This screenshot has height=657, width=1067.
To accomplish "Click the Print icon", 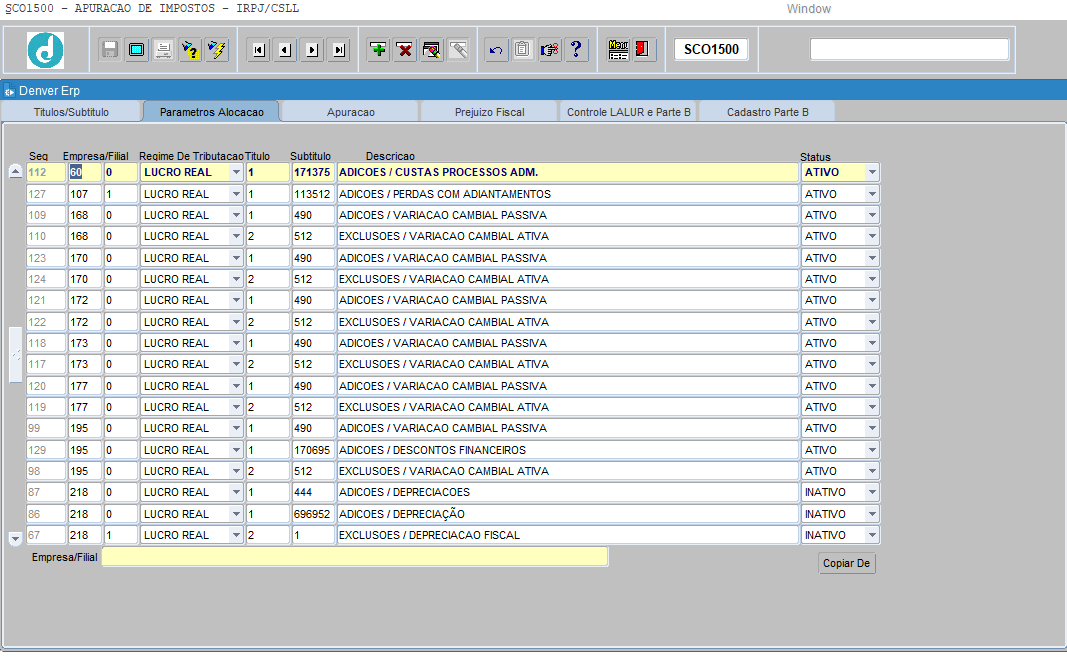I will point(163,50).
